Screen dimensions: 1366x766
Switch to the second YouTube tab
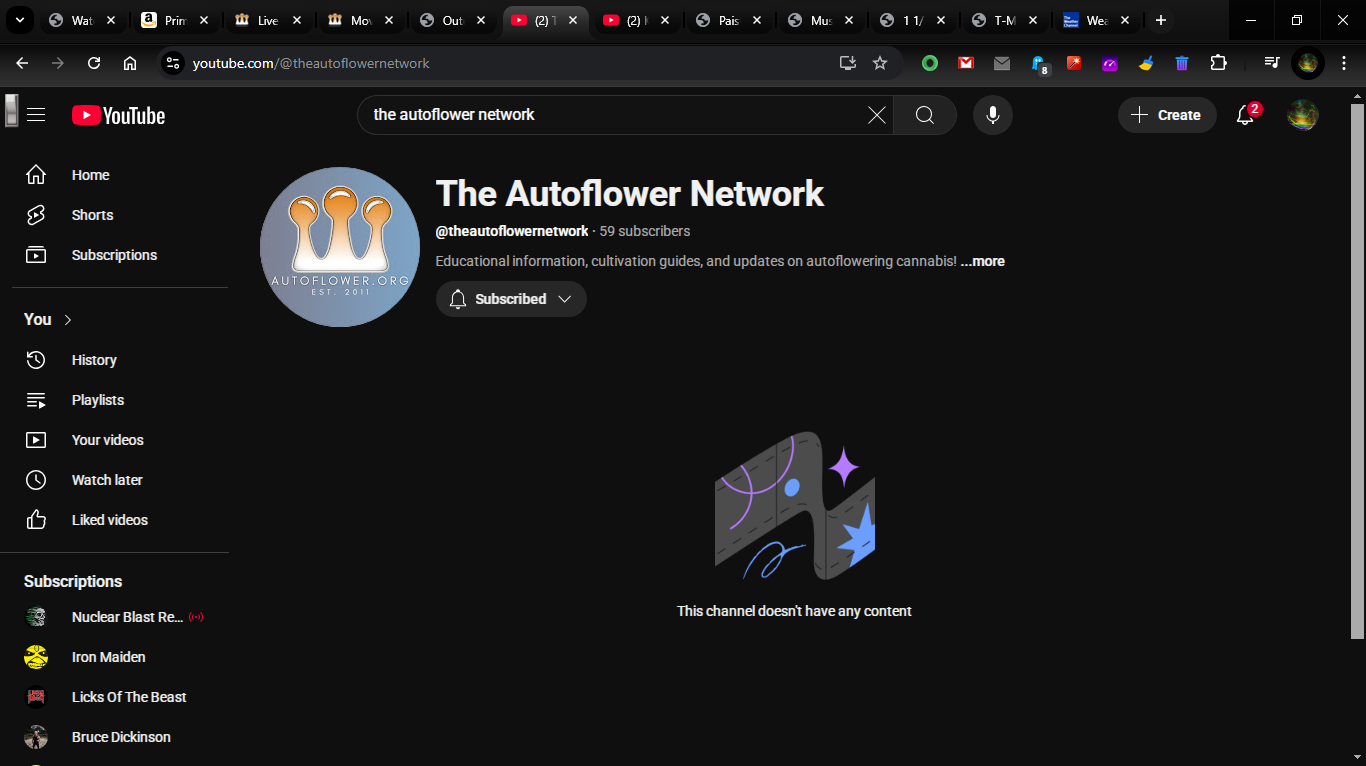click(636, 20)
